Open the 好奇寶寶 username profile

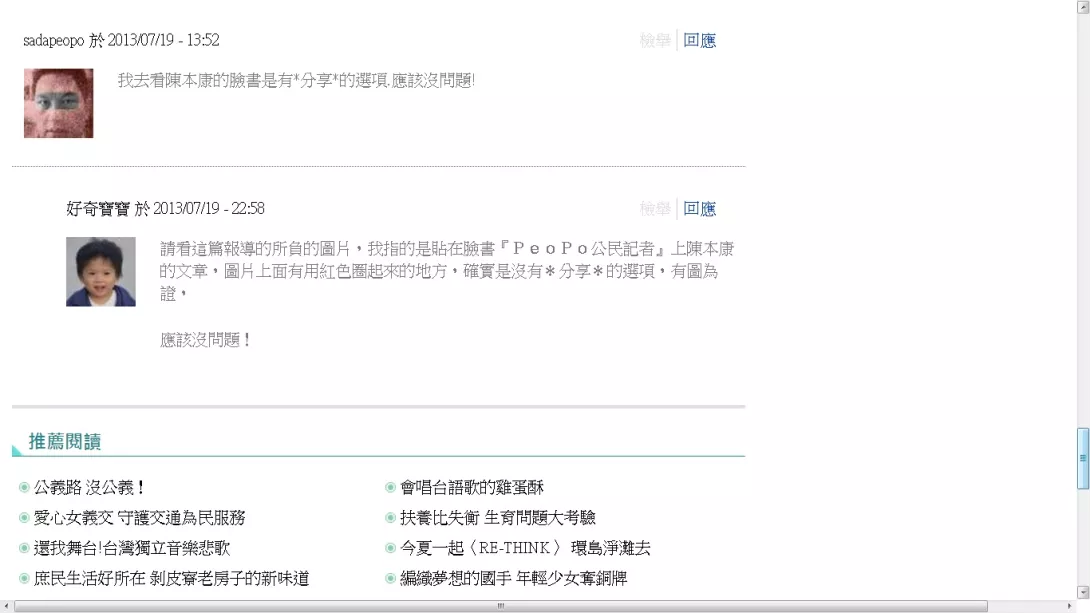[98, 209]
